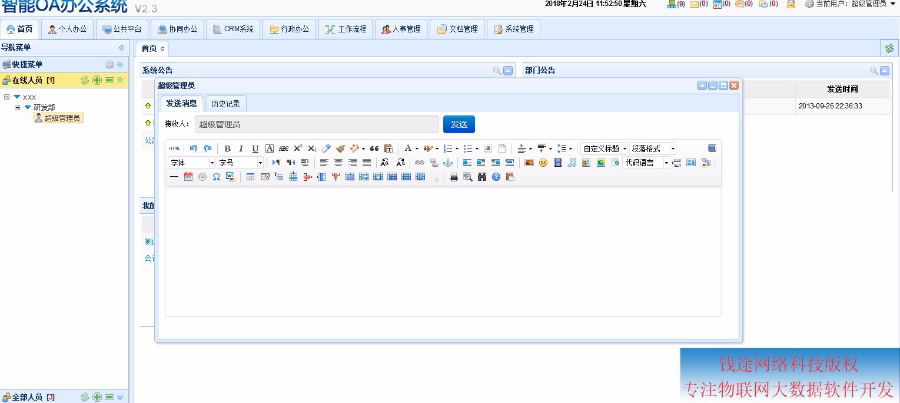Insert the current time with clock icon
This screenshot has width=900, height=403.
coord(202,177)
